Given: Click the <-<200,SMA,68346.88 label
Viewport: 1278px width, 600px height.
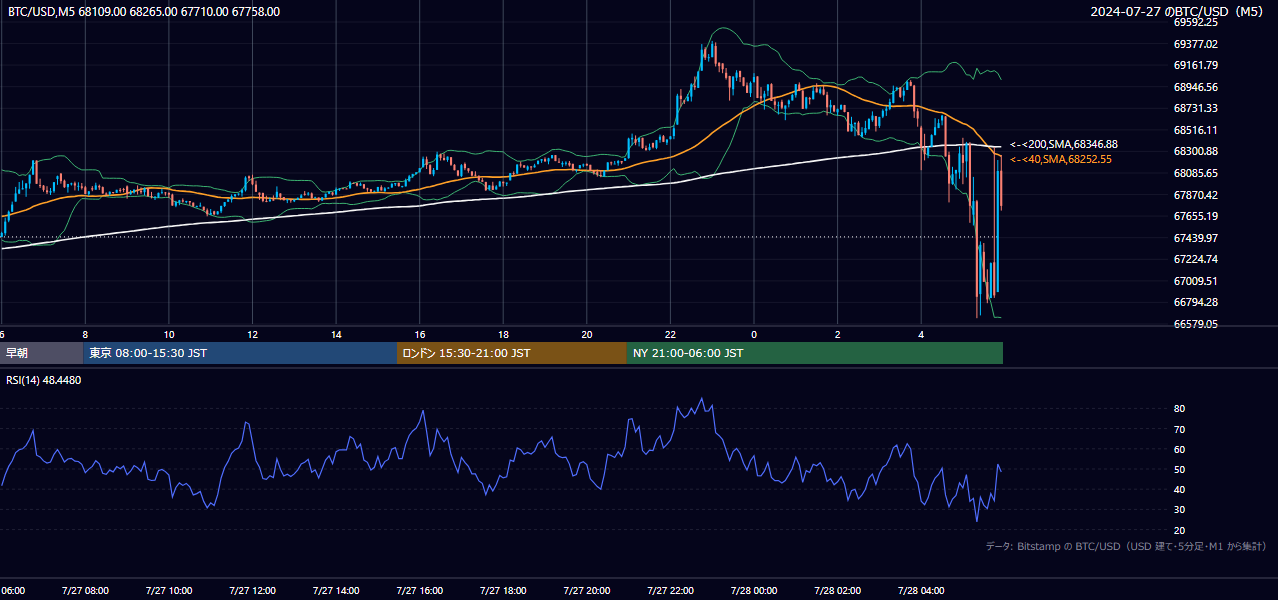Looking at the screenshot, I should (1064, 145).
